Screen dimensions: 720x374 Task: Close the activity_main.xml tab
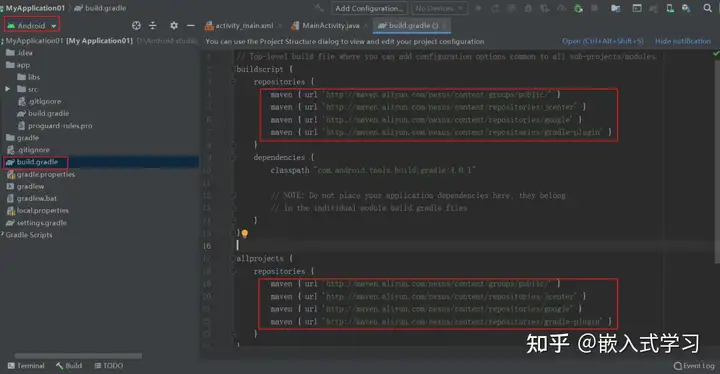pyautogui.click(x=279, y=26)
